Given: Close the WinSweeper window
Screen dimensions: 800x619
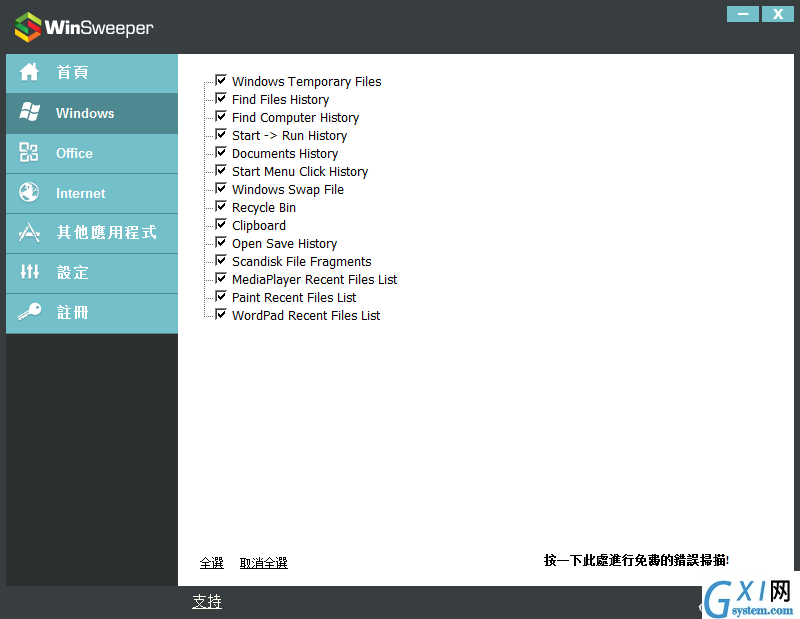Looking at the screenshot, I should 778,14.
